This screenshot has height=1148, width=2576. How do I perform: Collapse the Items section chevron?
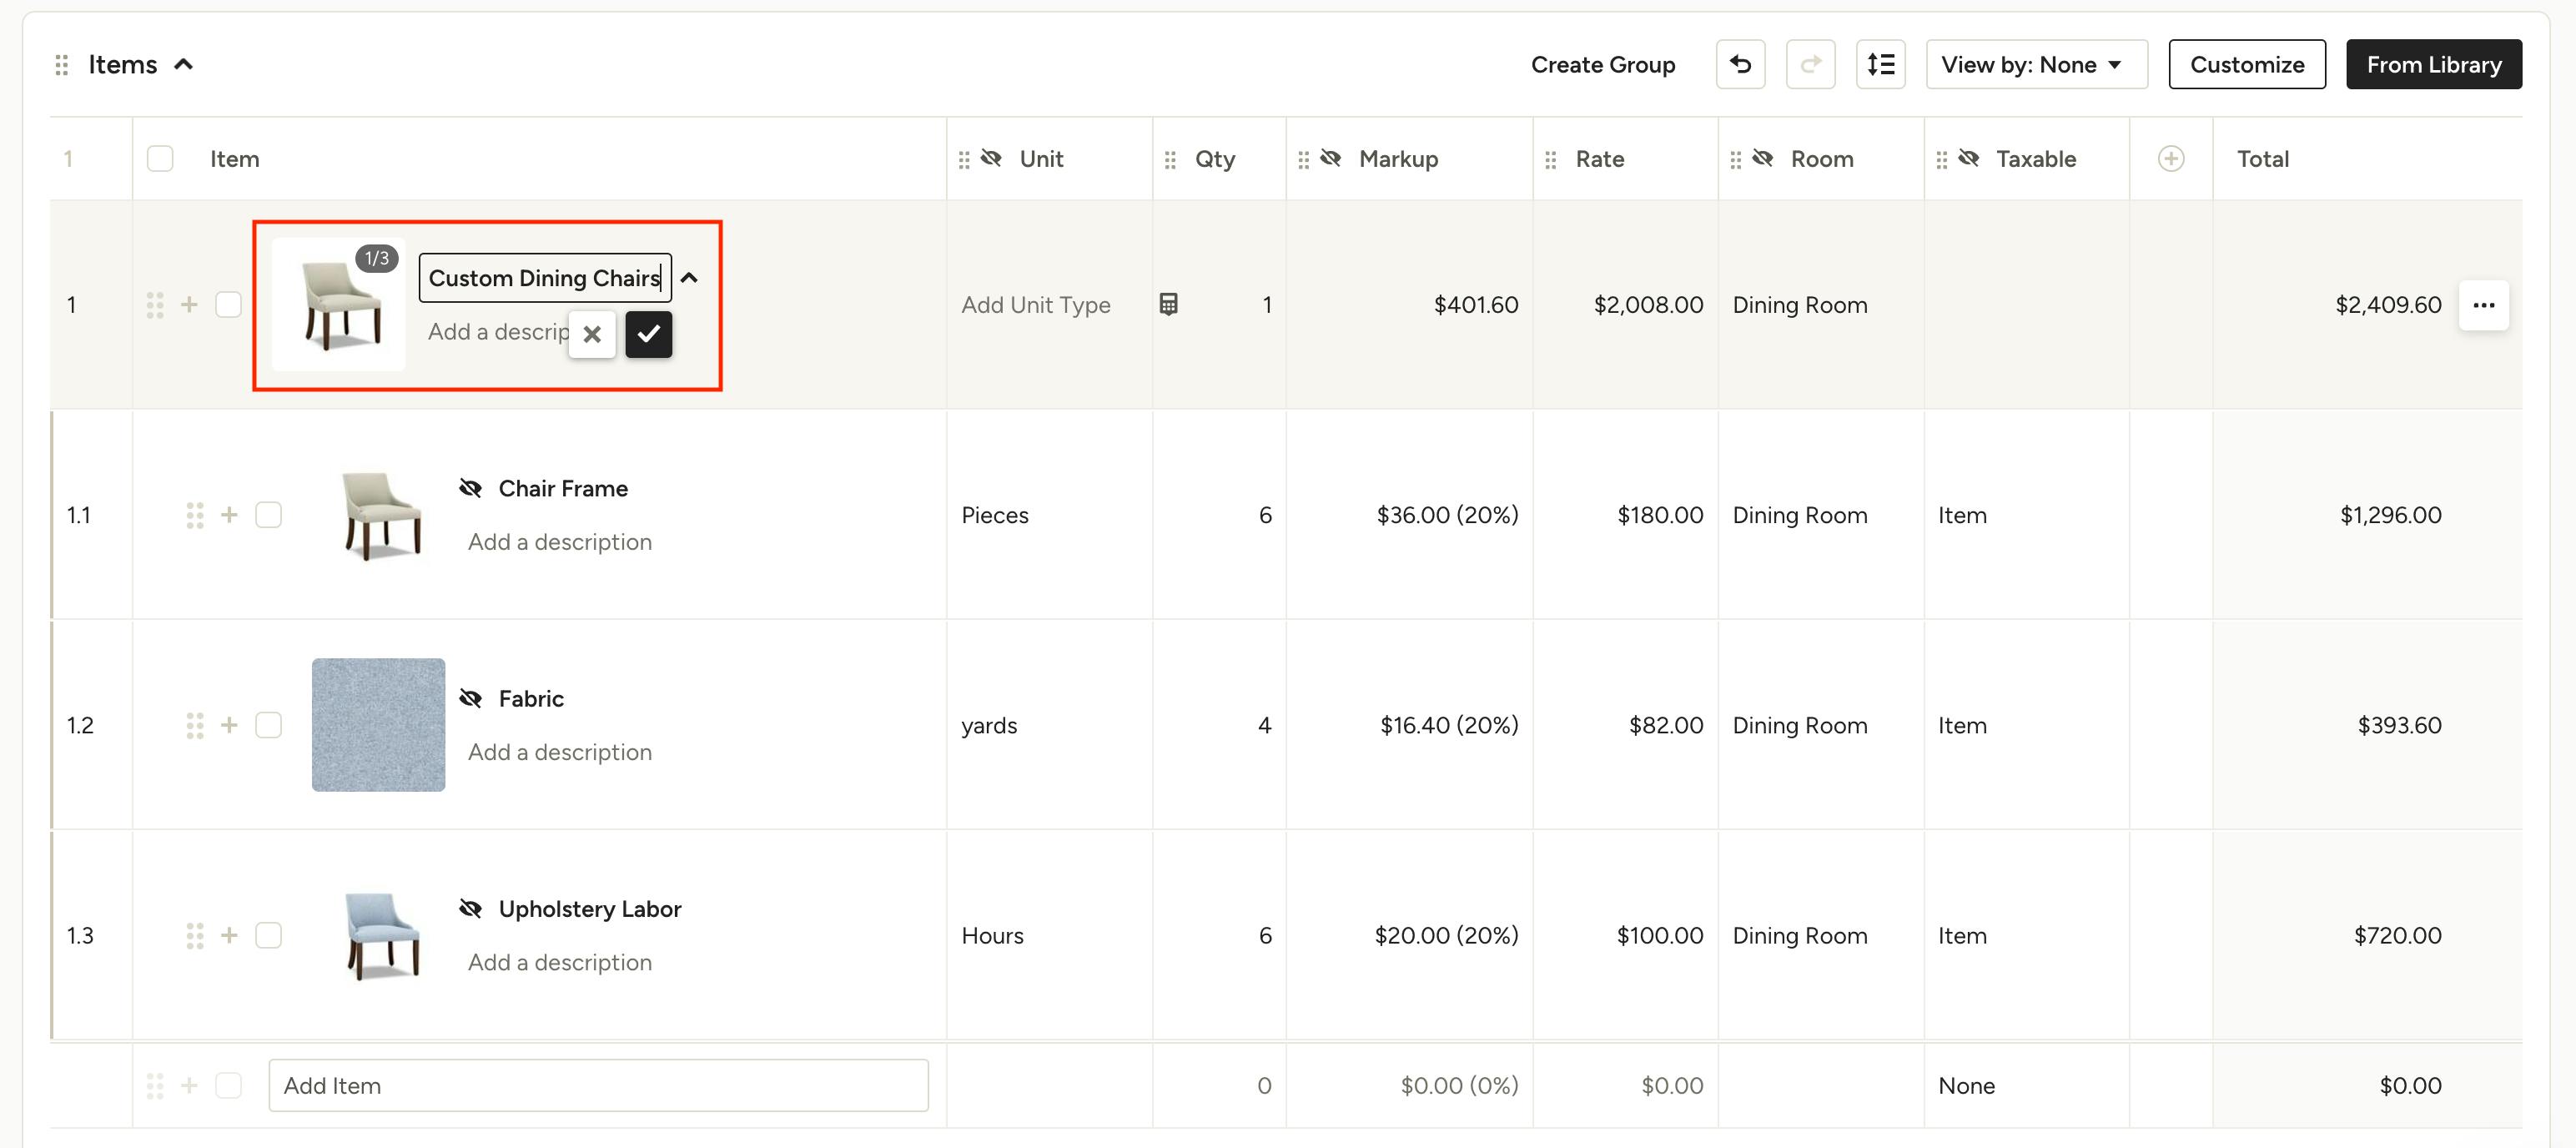tap(183, 65)
